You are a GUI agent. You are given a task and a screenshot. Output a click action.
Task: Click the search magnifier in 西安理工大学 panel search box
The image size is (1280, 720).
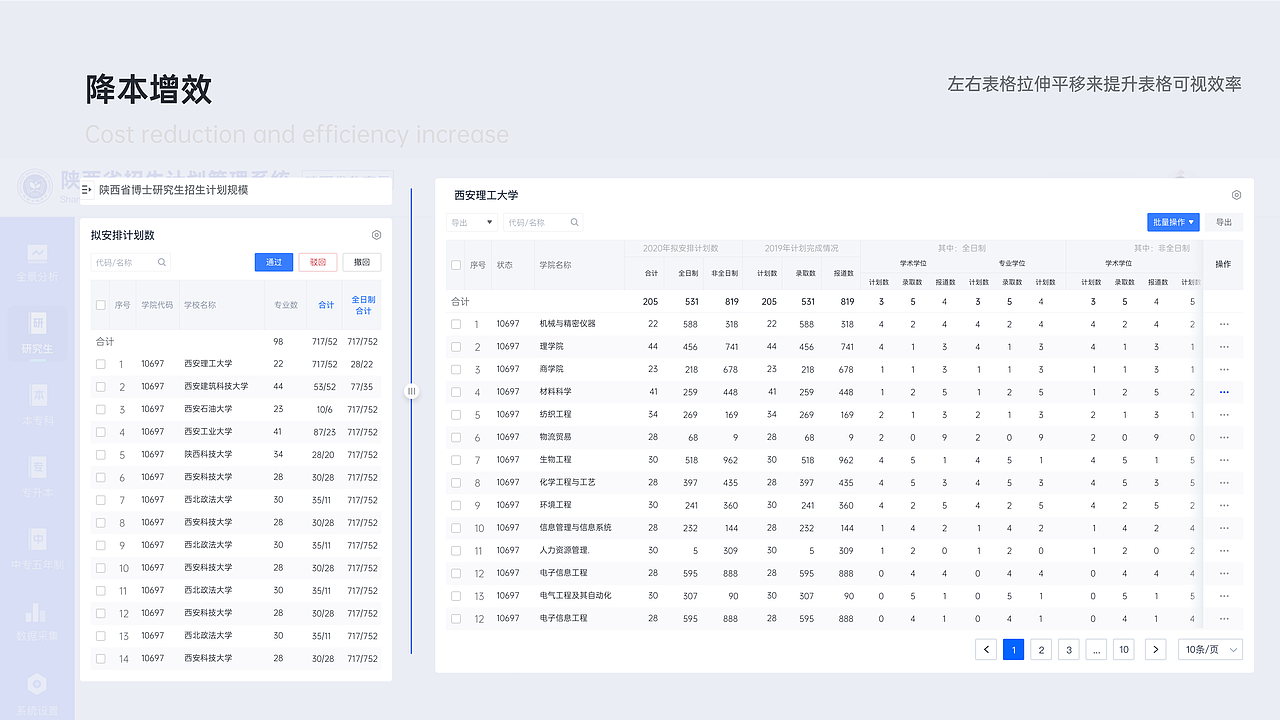click(x=574, y=223)
